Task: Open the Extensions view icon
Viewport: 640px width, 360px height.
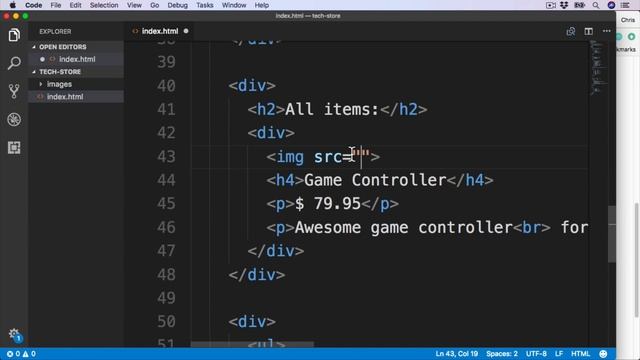Action: (14, 147)
